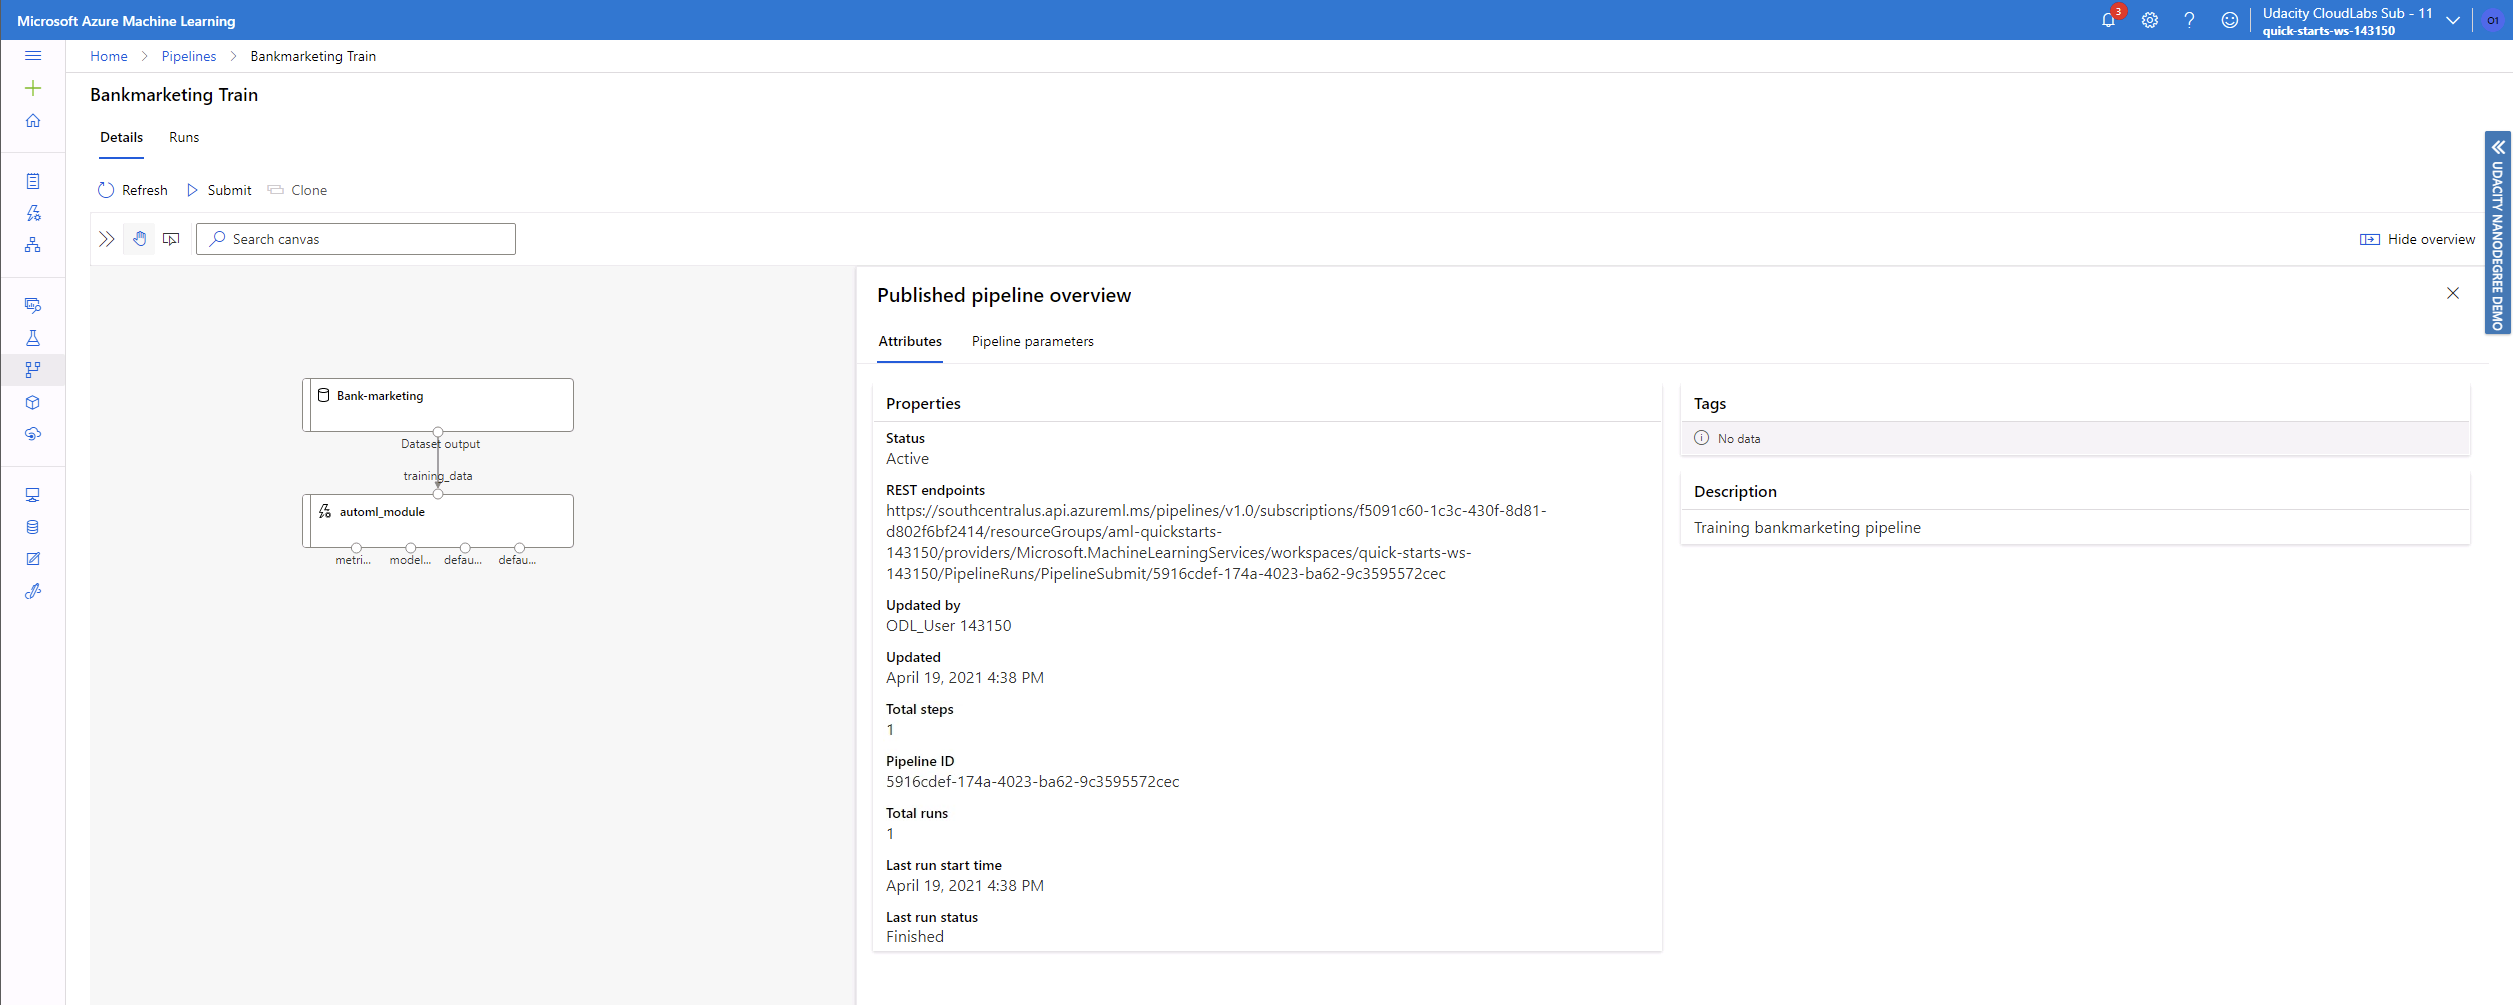Expand the canvas side panel chevrons

click(107, 239)
